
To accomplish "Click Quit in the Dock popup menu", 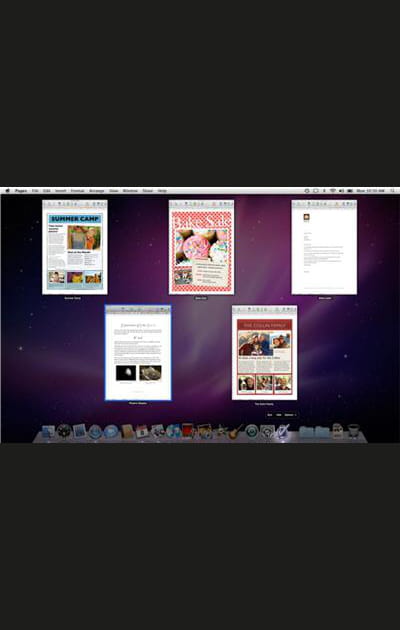I will [x=269, y=415].
